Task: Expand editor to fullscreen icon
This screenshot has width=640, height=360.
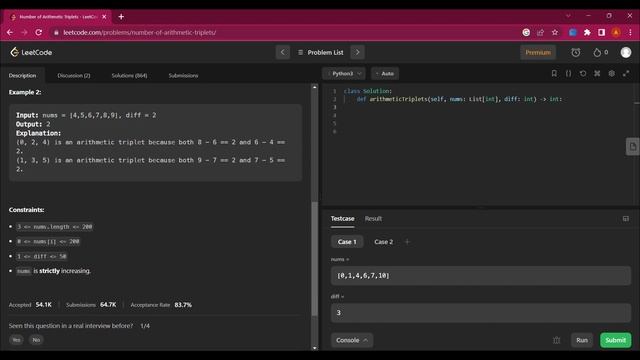Action: 626,73
